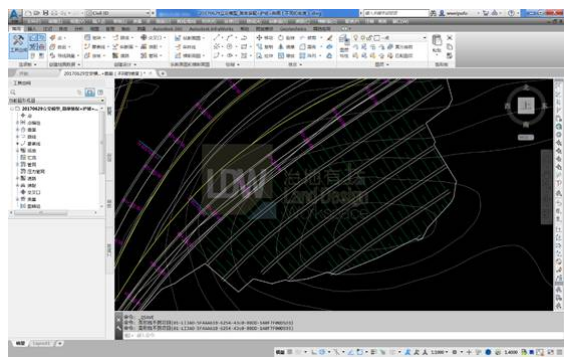
Task: Click the title bar help search box
Action: pos(396,13)
